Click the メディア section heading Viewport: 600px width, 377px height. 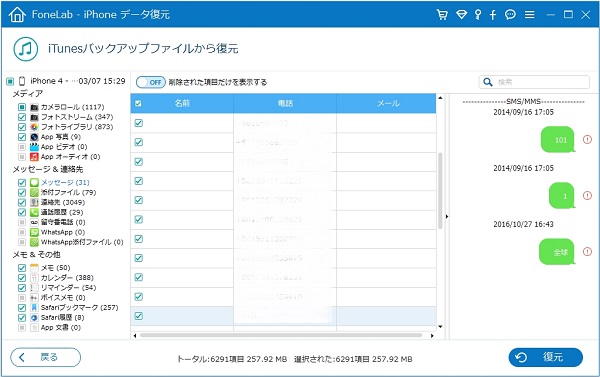click(x=28, y=94)
